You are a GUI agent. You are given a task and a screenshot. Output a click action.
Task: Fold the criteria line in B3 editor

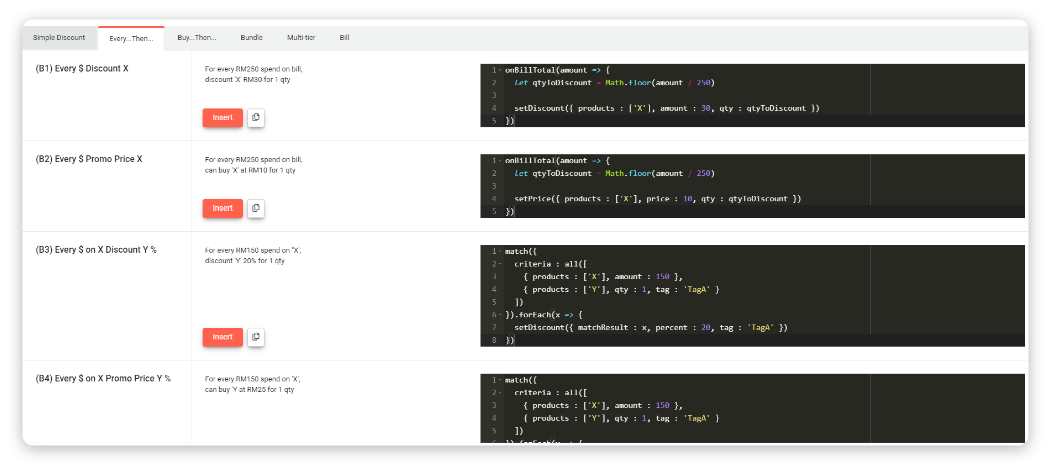pyautogui.click(x=498, y=264)
